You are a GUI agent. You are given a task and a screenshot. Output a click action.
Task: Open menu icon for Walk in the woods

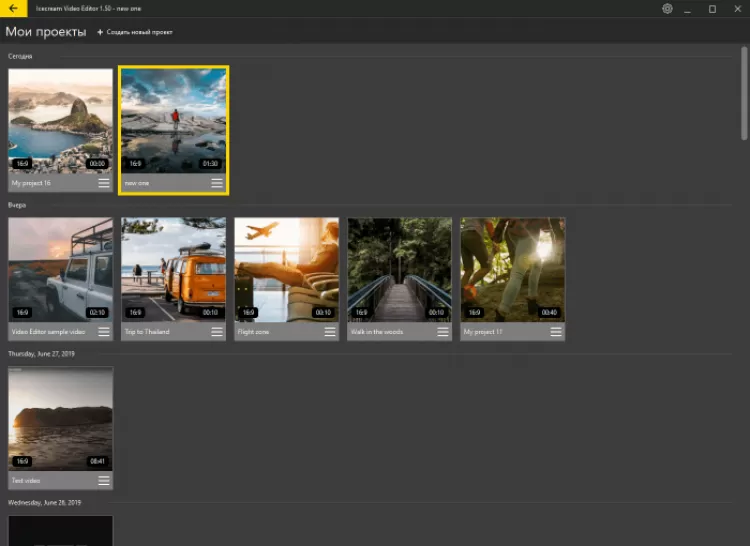coord(443,332)
